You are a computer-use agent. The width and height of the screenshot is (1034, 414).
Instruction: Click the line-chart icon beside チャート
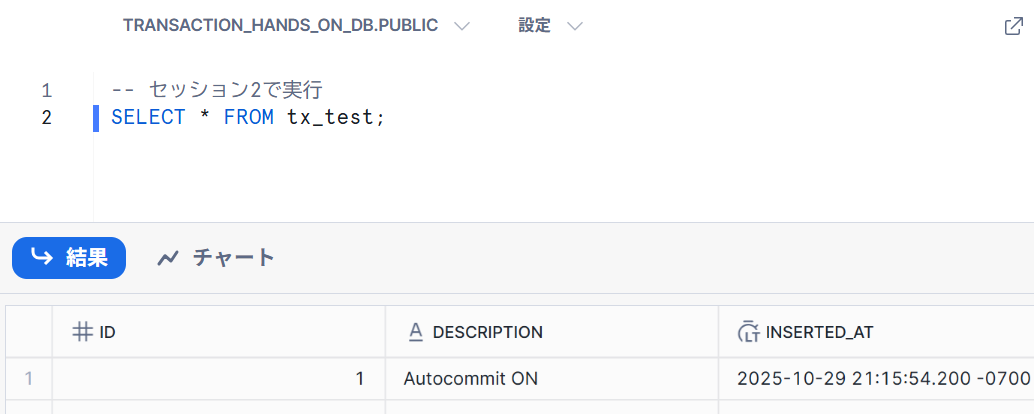click(168, 258)
